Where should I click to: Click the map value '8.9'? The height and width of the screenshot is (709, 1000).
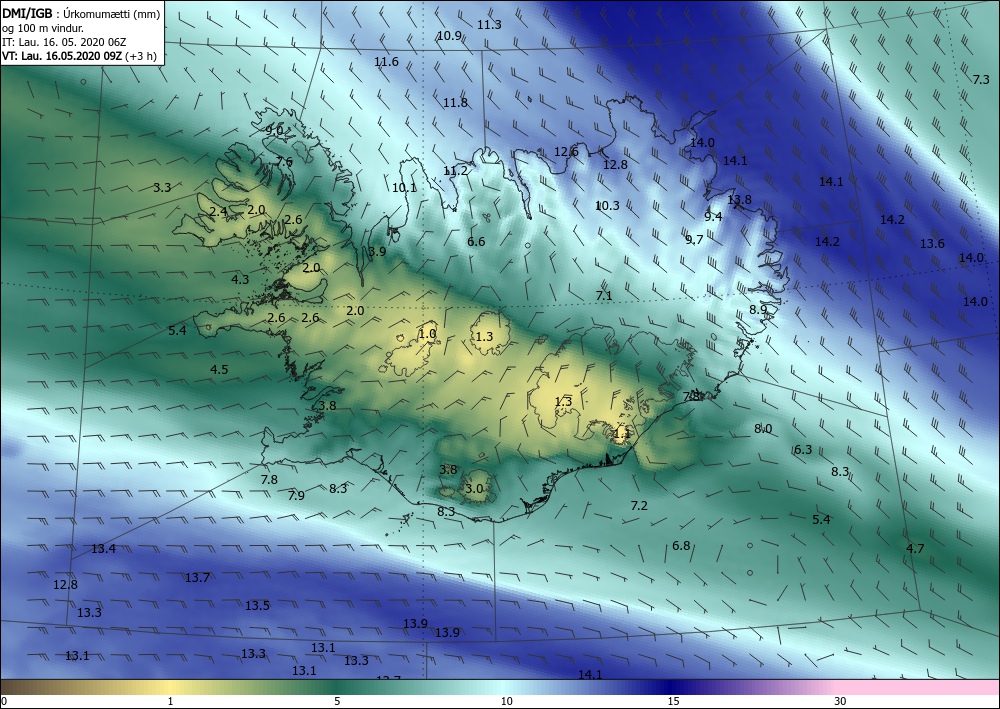tap(758, 310)
